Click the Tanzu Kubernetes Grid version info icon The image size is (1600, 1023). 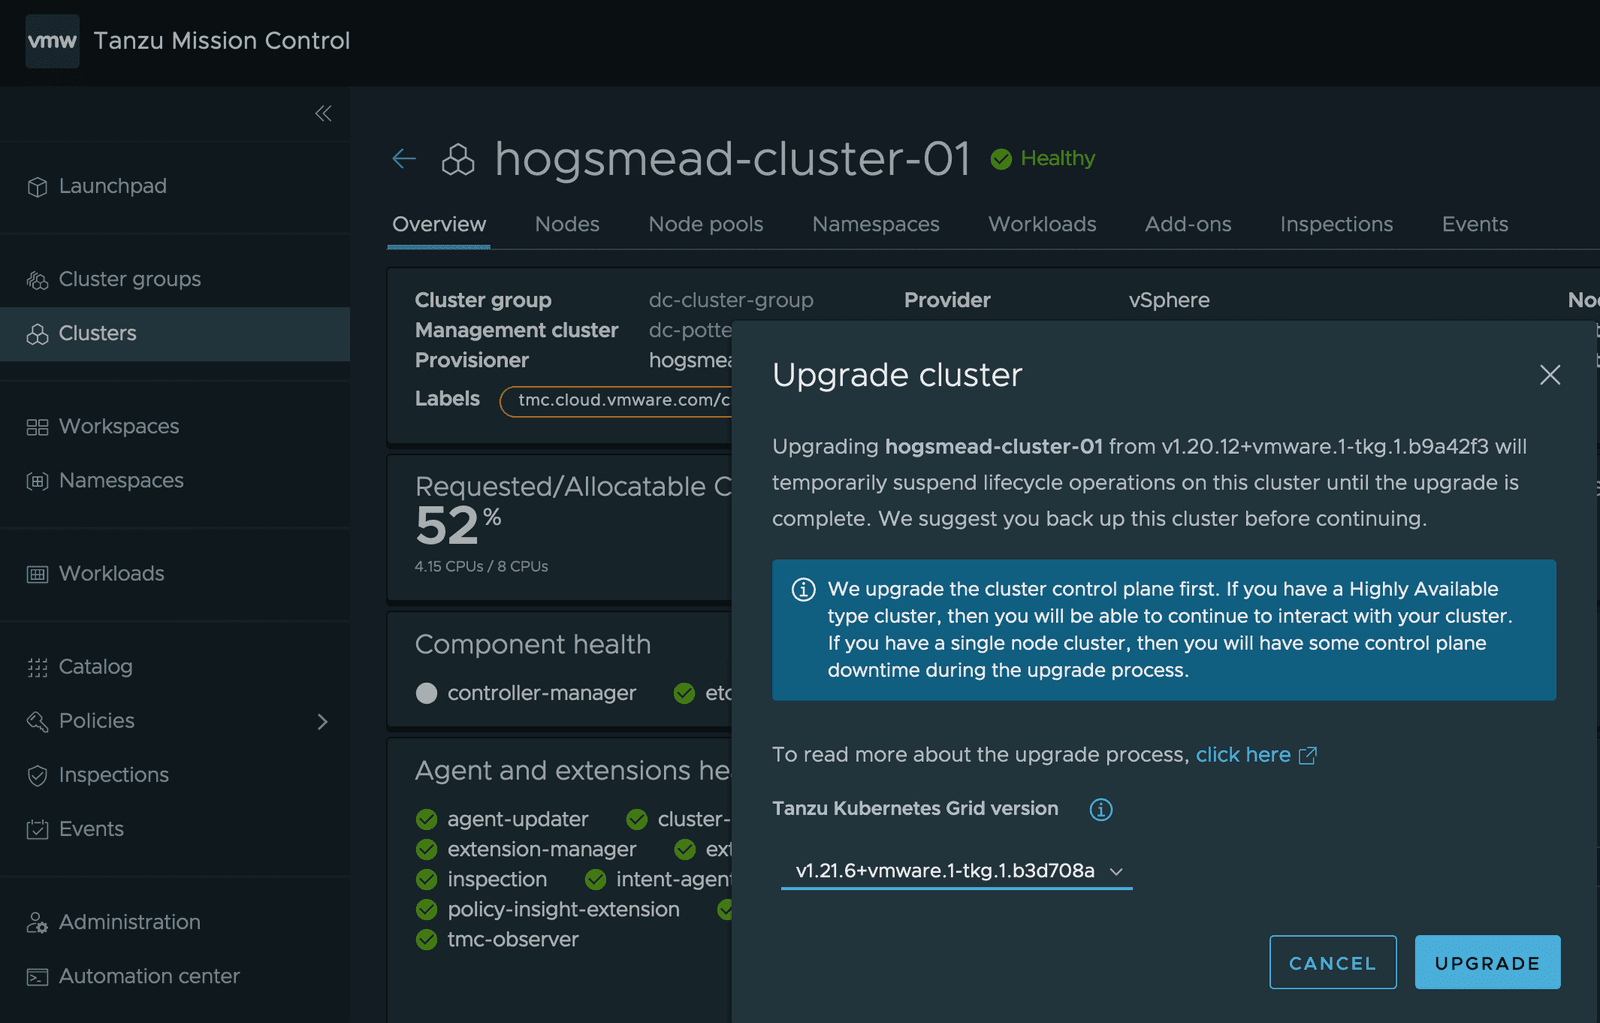pos(1100,810)
